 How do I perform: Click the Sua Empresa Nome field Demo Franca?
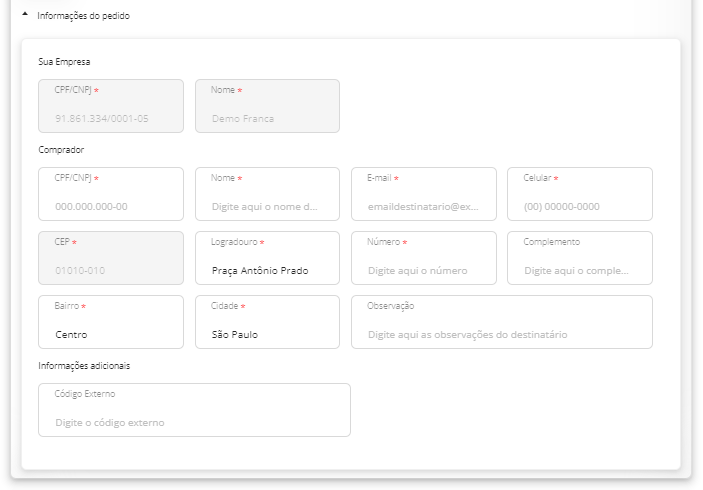[267, 106]
